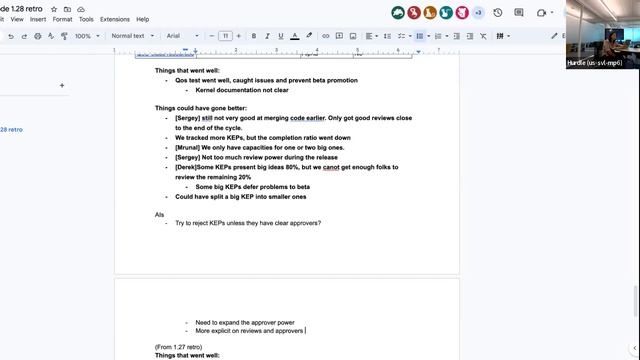Decrease the font size
Viewport: 640px width, 360px height.
point(211,36)
